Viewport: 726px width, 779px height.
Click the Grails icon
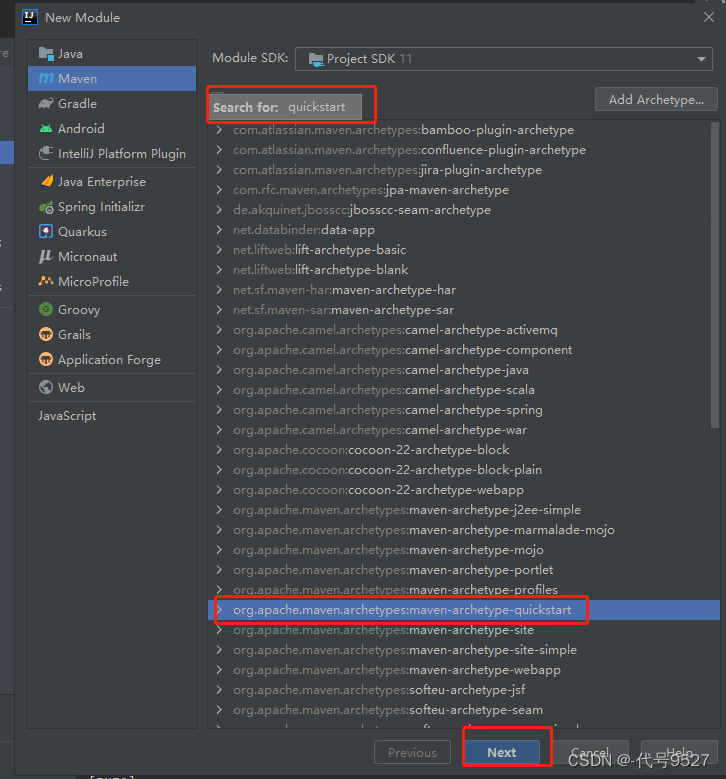46,334
